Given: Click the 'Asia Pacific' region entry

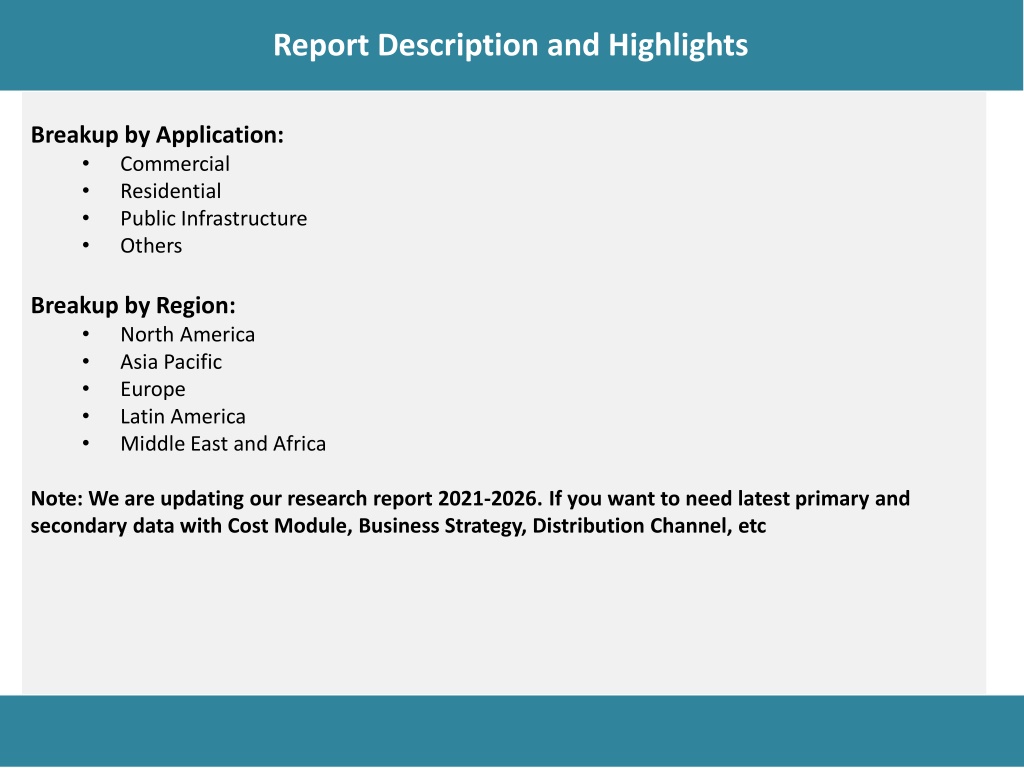Looking at the screenshot, I should [171, 362].
